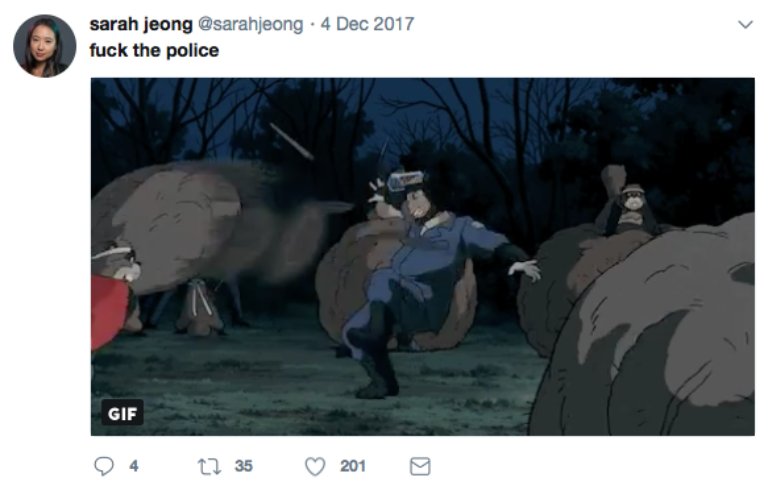
Task: Expand the tweet options chevron menu
Action: [x=744, y=24]
